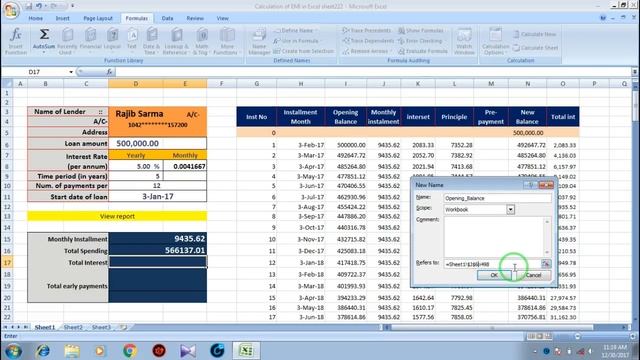Open the Date & Time functions library

point(151,41)
